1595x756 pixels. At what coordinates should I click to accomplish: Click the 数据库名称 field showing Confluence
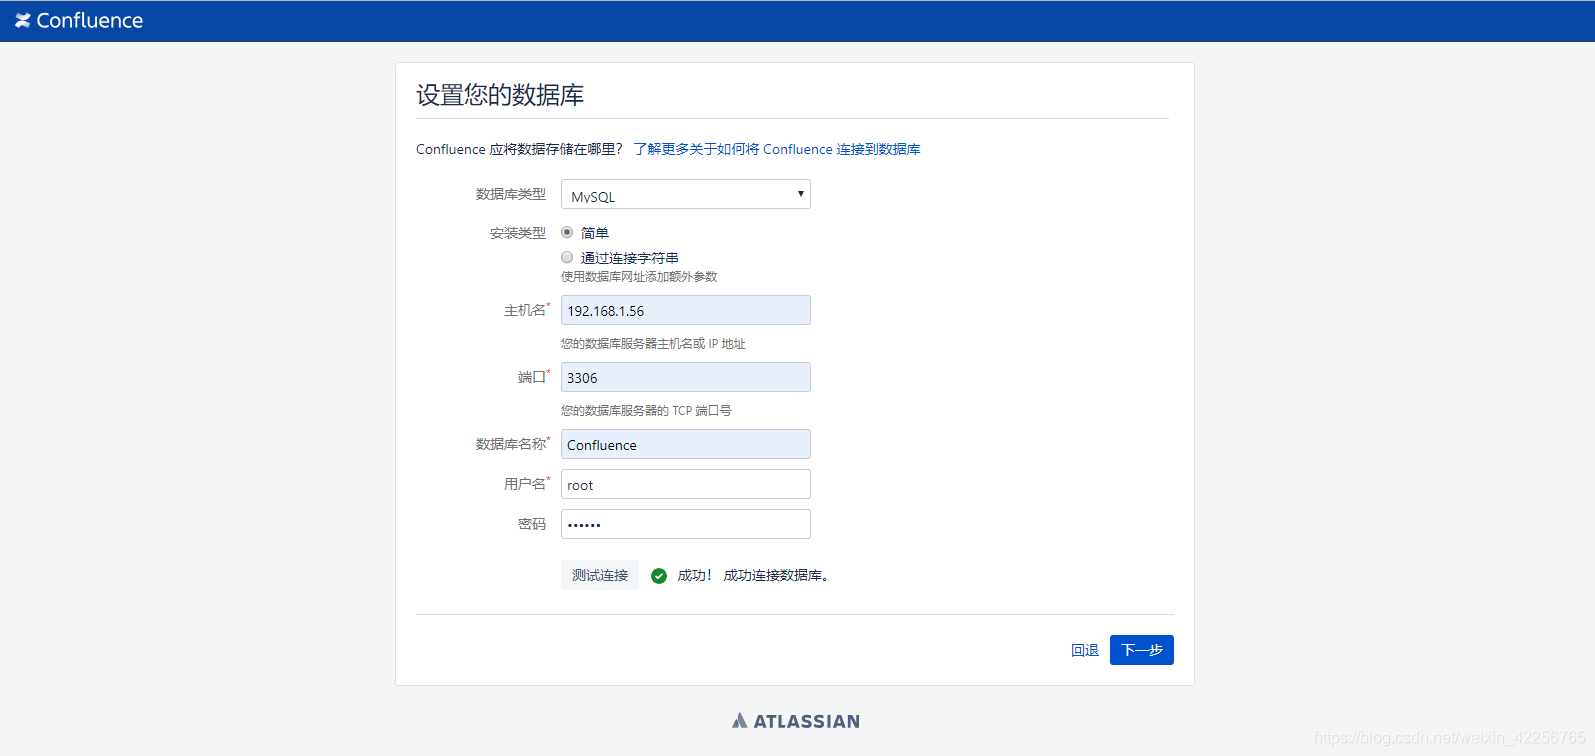[x=686, y=444]
